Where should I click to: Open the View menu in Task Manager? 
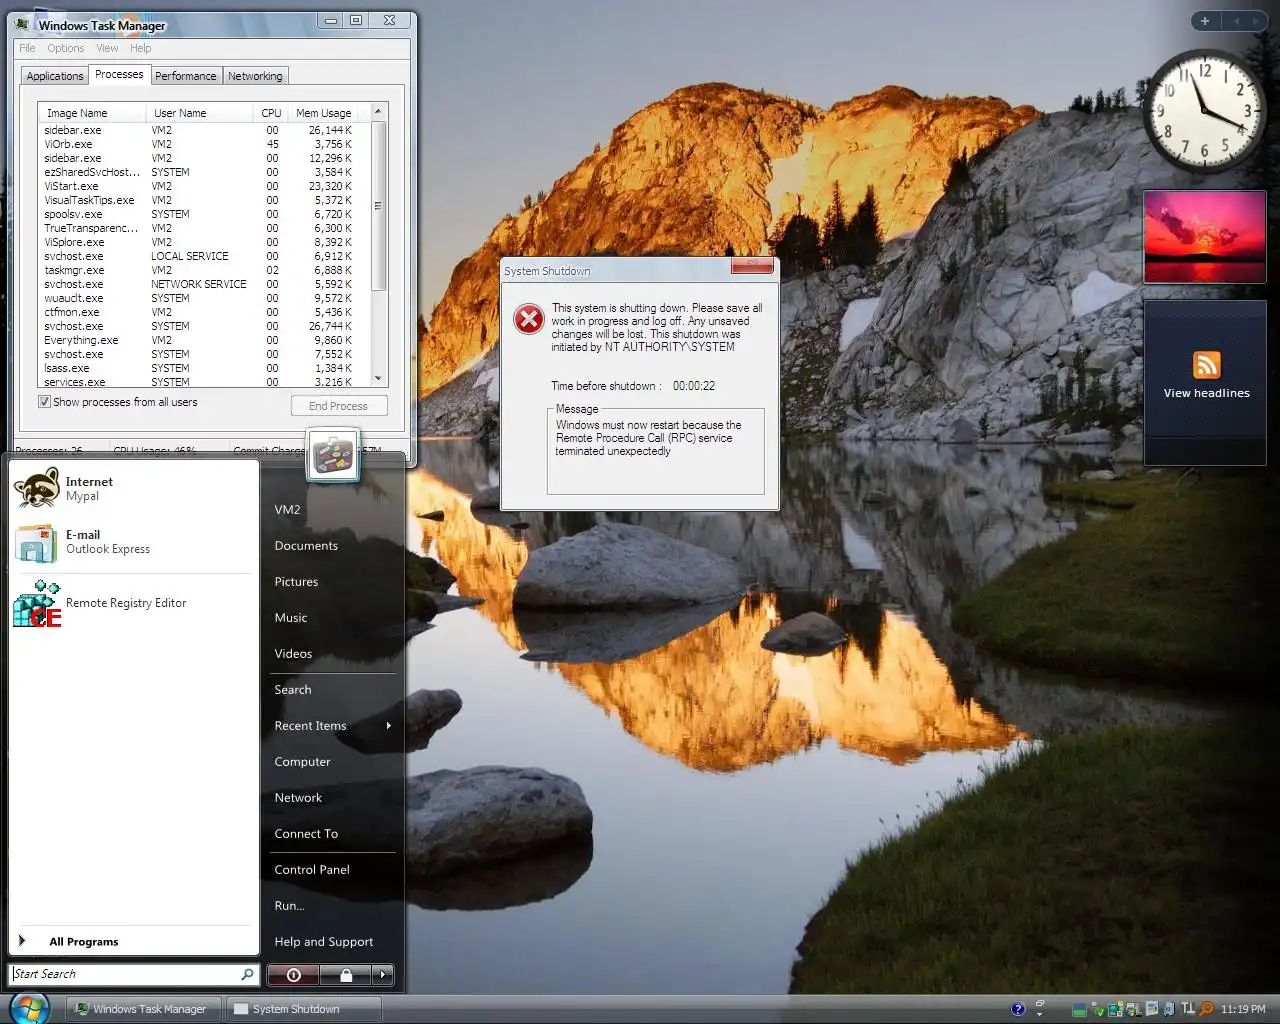click(x=107, y=48)
